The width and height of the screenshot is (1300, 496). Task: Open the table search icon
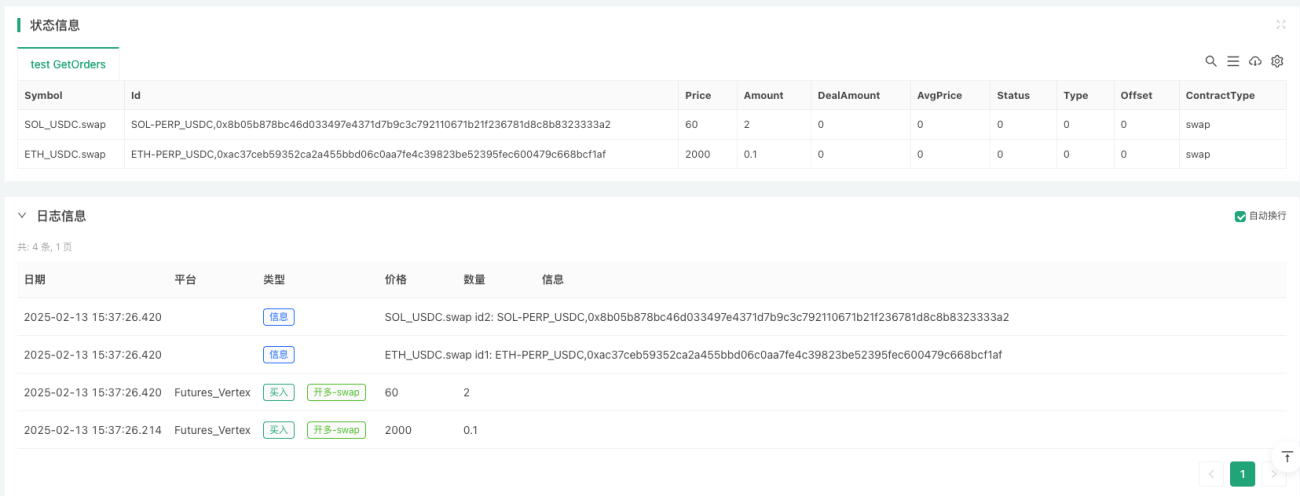1211,61
